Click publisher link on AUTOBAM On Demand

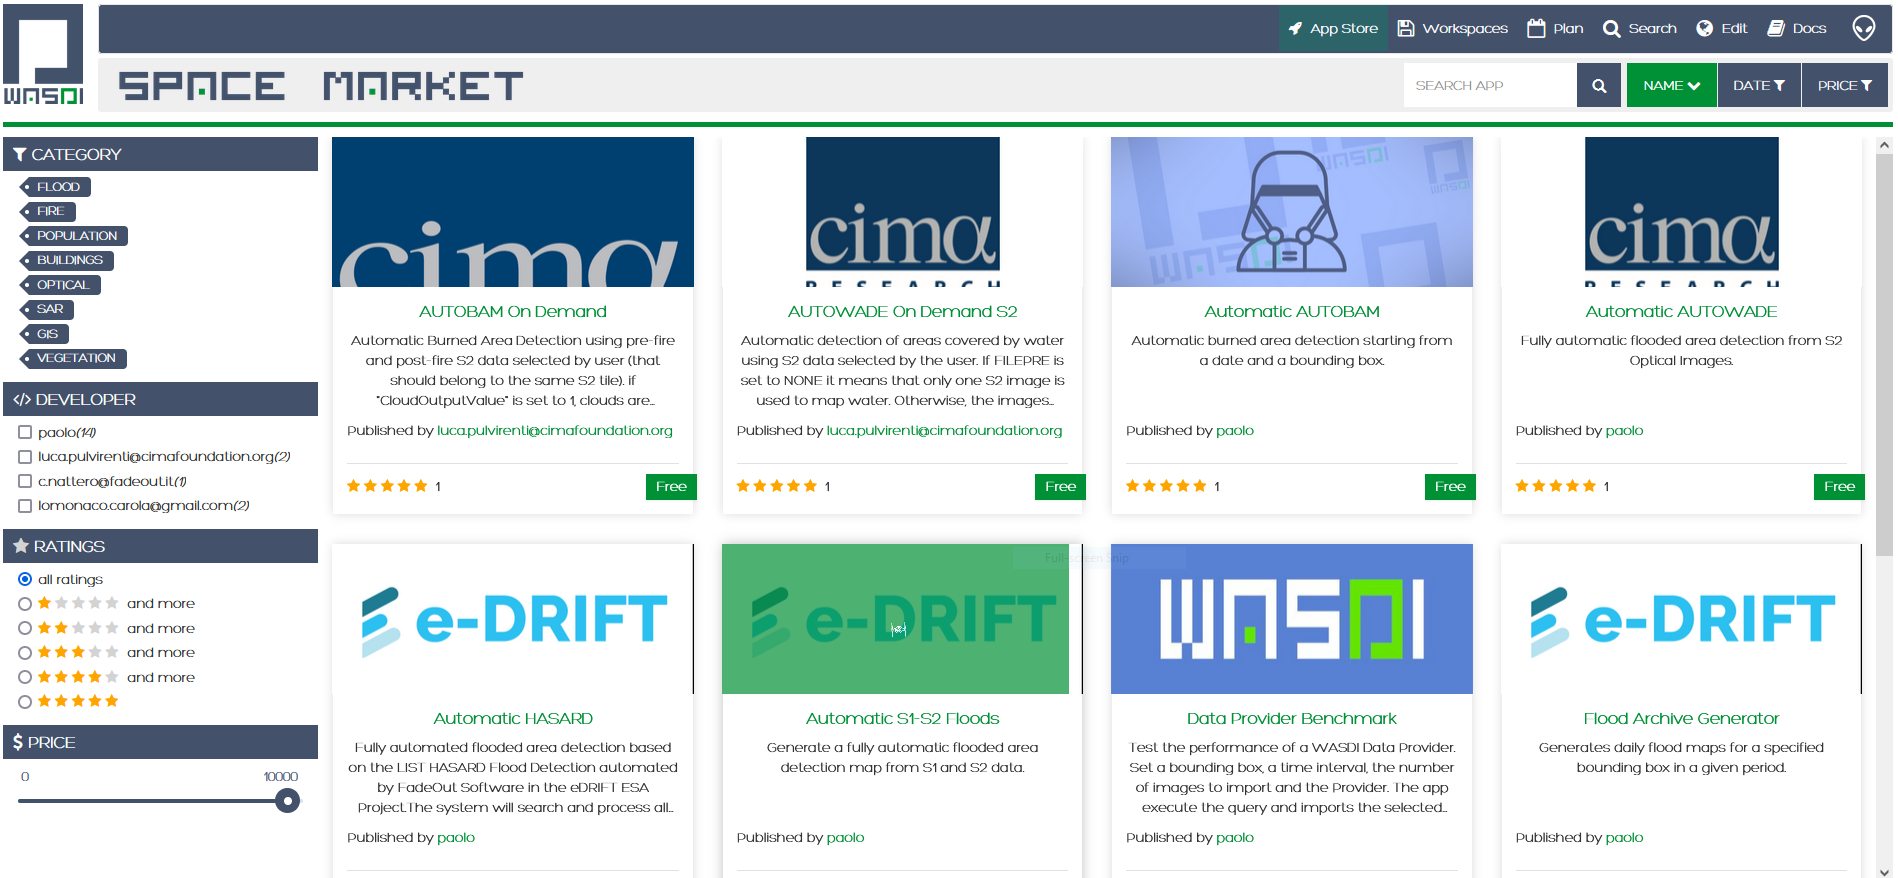coord(555,430)
